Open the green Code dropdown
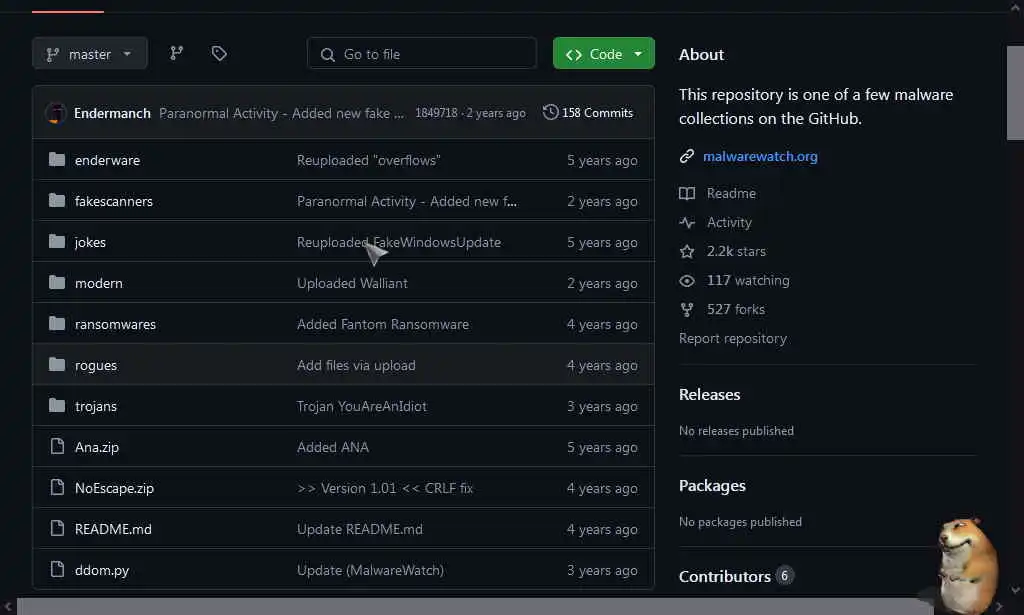This screenshot has width=1024, height=615. point(604,54)
